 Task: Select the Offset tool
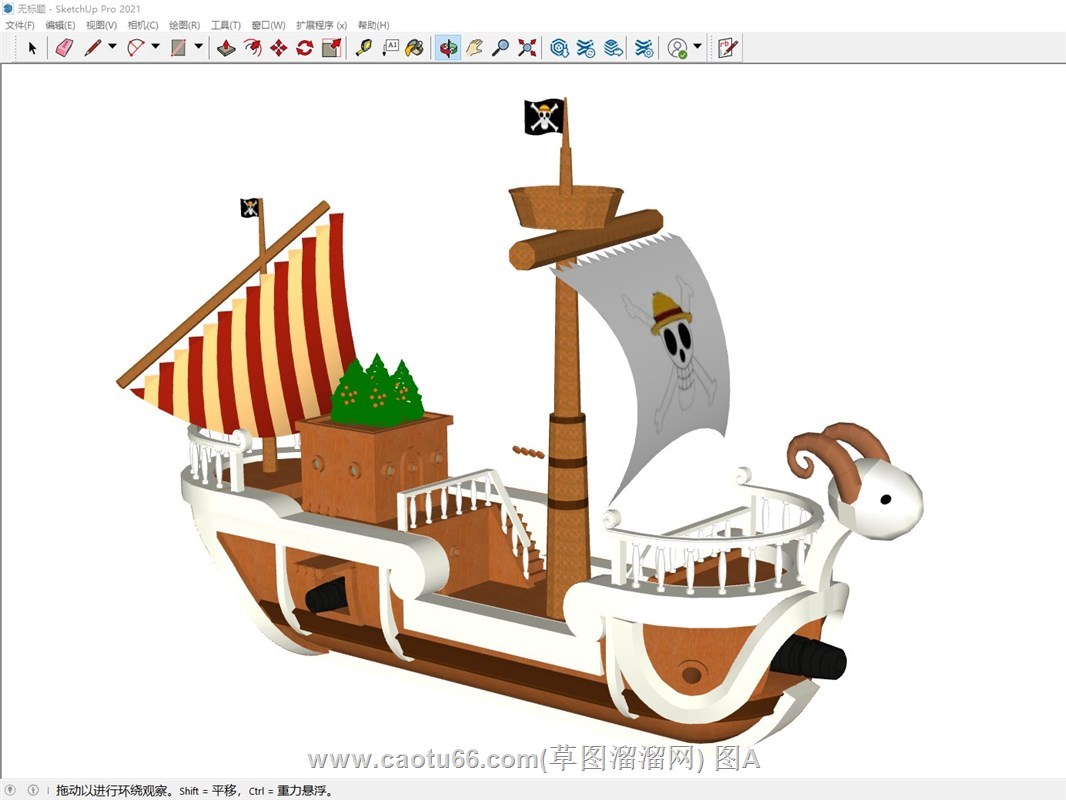click(x=253, y=48)
